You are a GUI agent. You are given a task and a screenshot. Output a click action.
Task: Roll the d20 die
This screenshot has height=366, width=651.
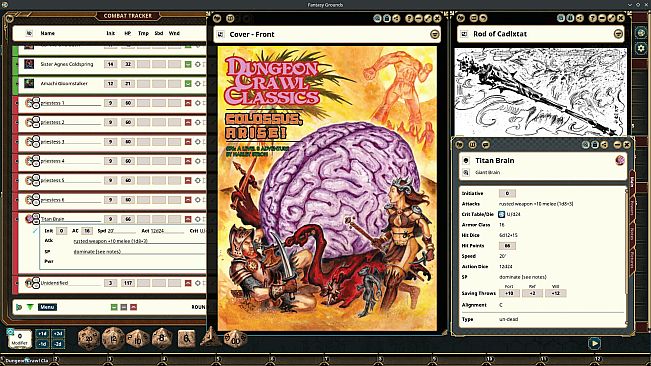pos(88,339)
